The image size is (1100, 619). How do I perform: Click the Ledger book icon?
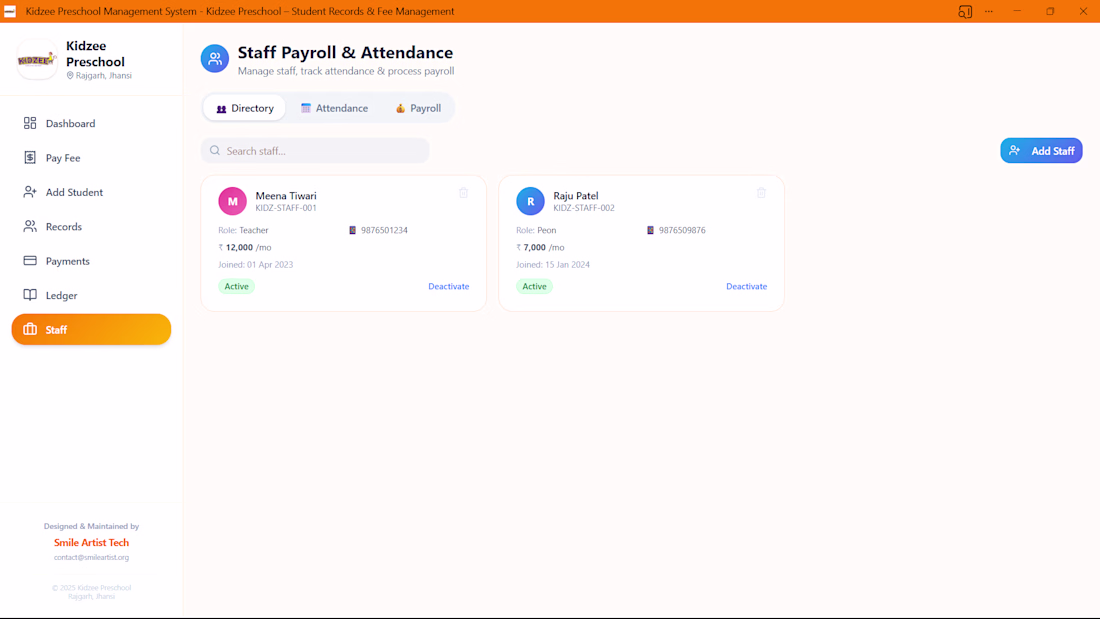(x=30, y=295)
